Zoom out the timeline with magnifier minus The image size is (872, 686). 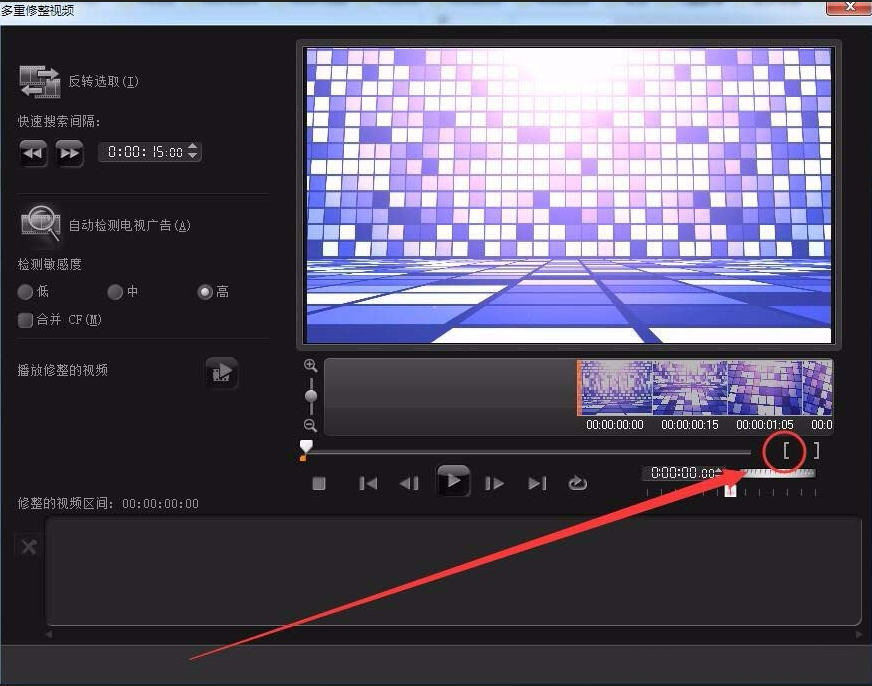click(311, 425)
